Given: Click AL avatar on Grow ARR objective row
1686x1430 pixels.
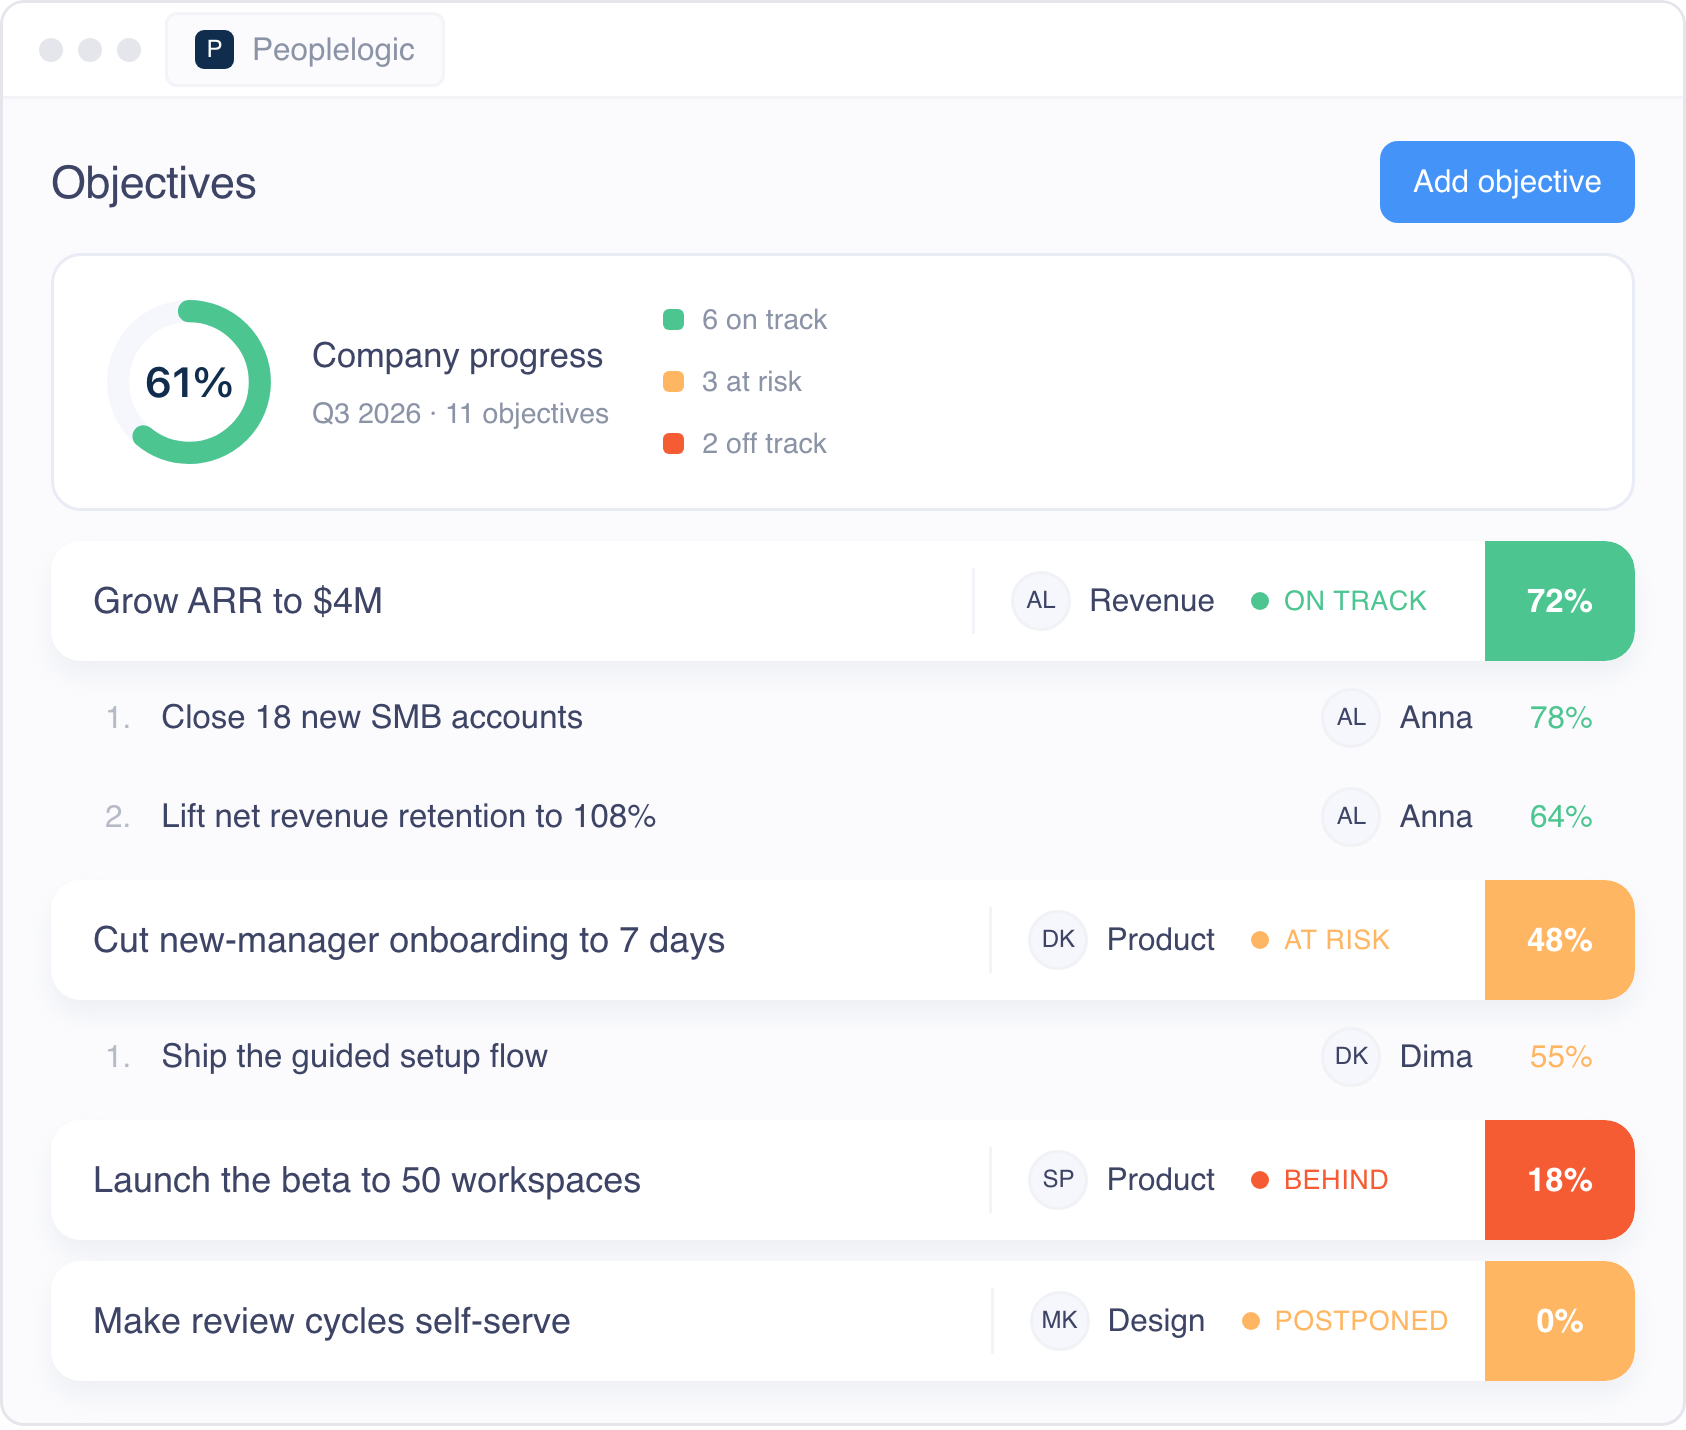Looking at the screenshot, I should tap(1041, 601).
